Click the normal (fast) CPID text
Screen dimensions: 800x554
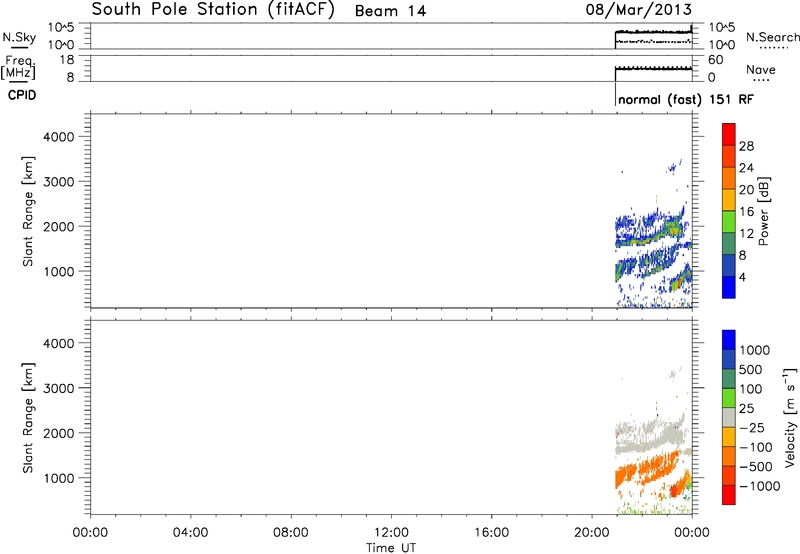[660, 99]
